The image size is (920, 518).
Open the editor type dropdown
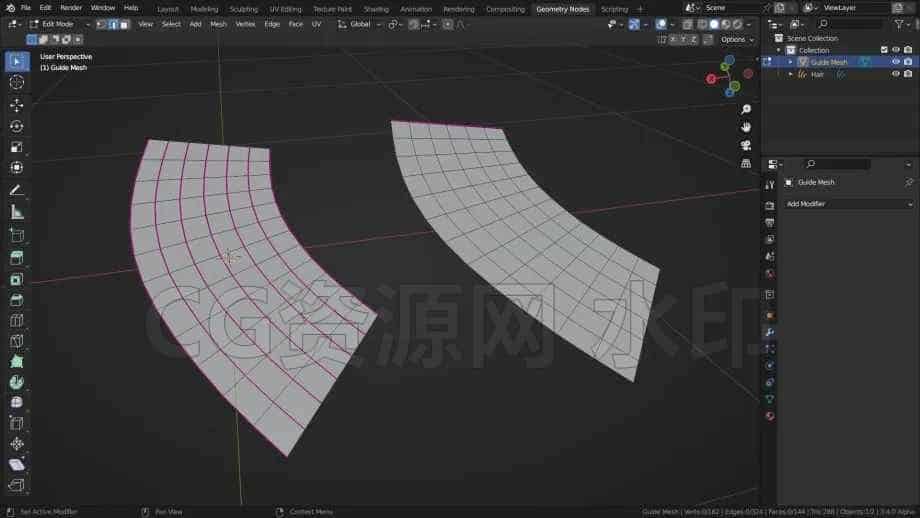pyautogui.click(x=15, y=25)
